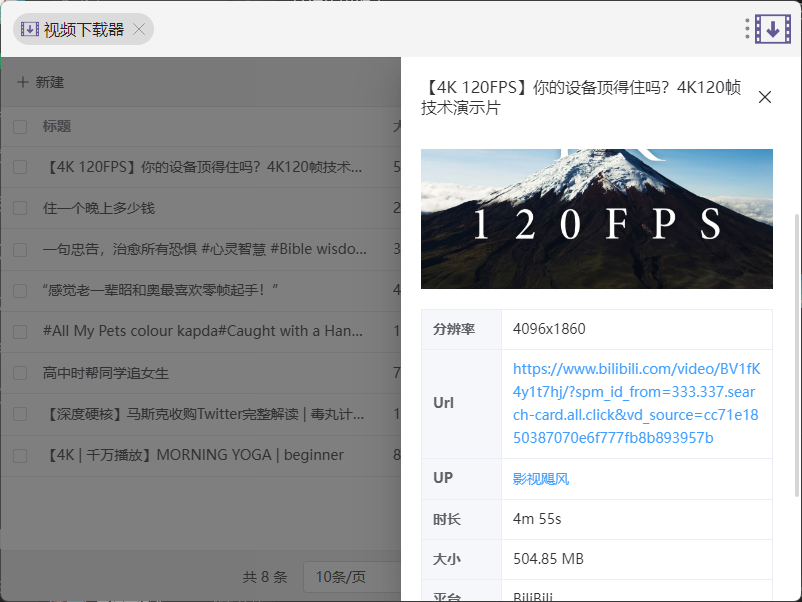Click the 新建 button
This screenshot has height=602, width=802.
click(x=49, y=82)
